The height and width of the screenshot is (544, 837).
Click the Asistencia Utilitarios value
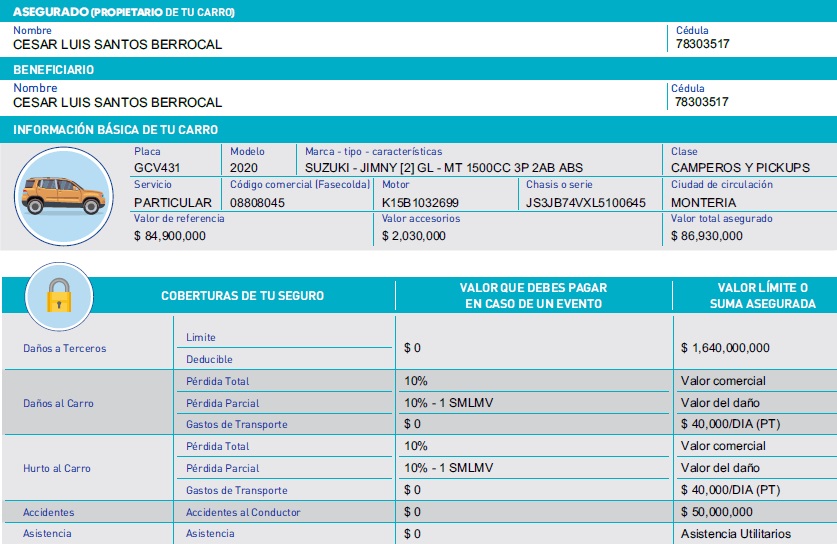pyautogui.click(x=735, y=534)
